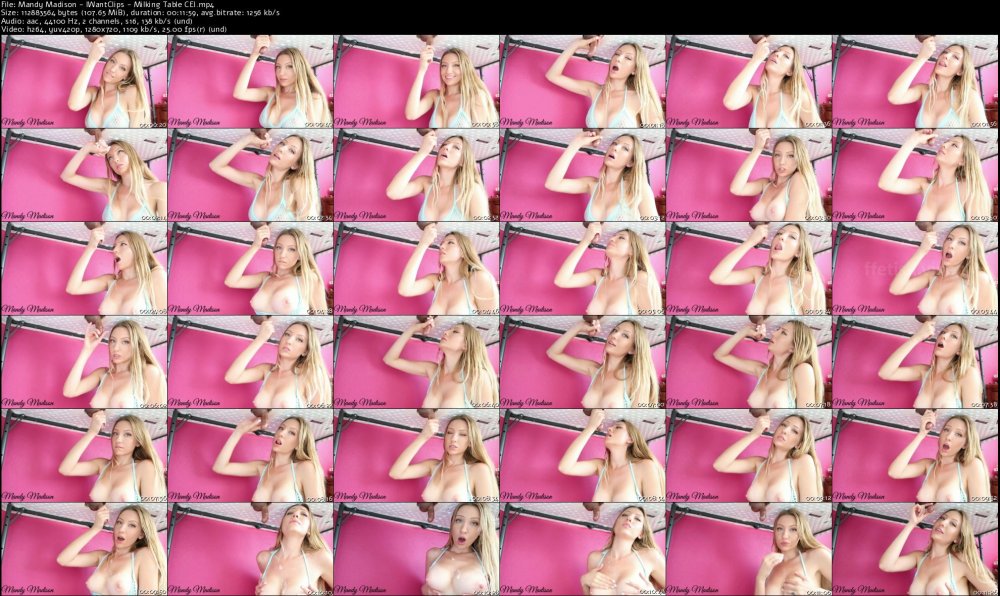Open last thumbnail in the third row
Image resolution: width=1000 pixels, height=596 pixels.
pos(913,268)
